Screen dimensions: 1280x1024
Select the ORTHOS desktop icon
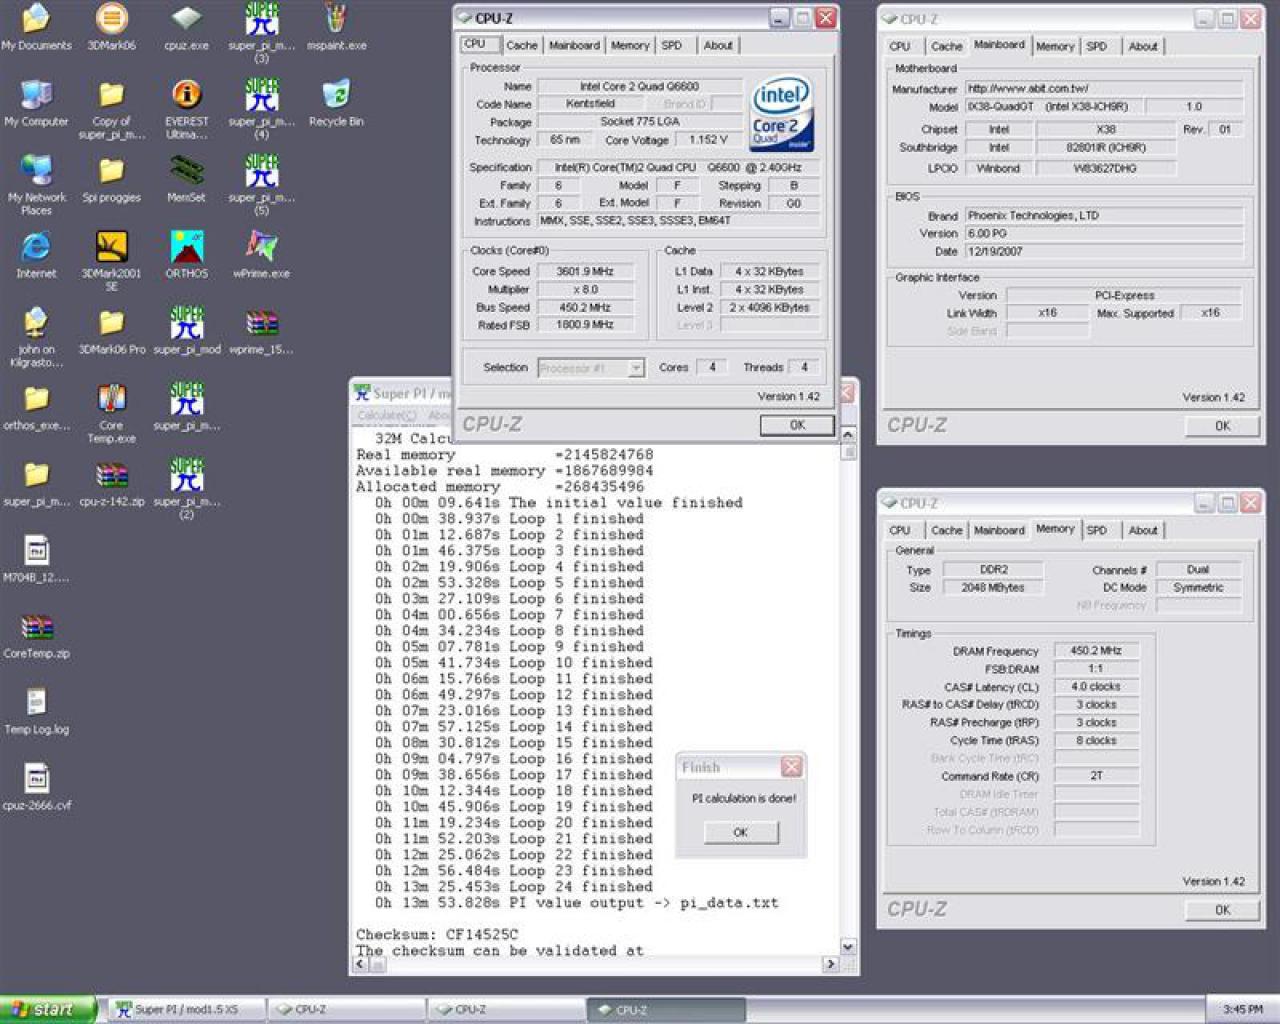click(x=186, y=254)
